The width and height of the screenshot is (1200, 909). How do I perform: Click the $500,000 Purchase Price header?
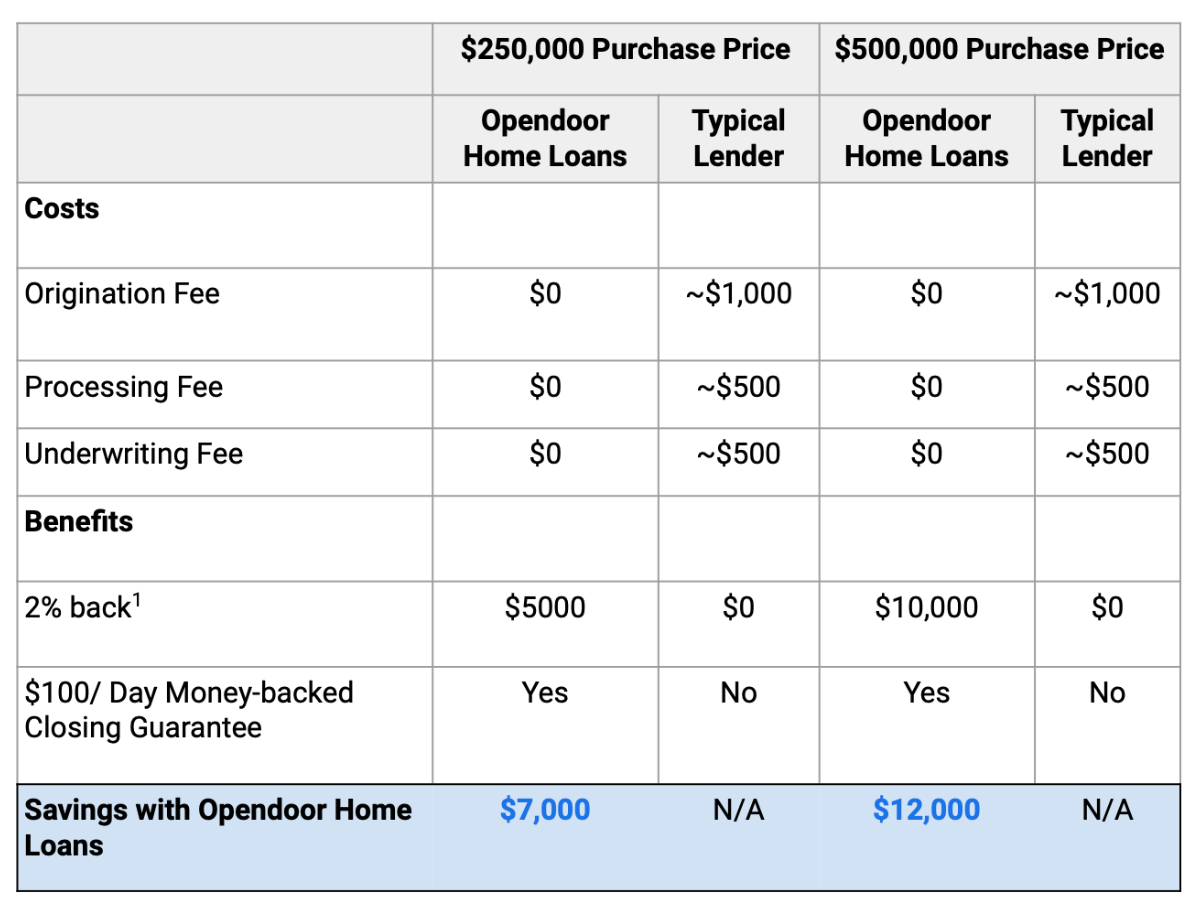999,50
